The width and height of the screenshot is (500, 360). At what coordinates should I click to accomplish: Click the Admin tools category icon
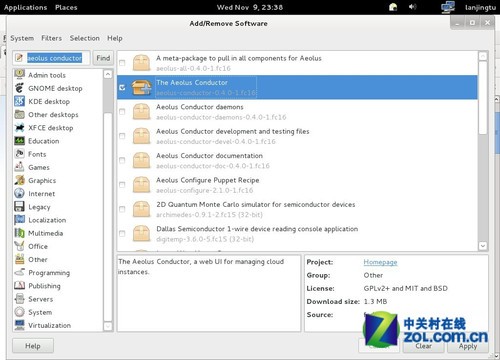coord(20,74)
